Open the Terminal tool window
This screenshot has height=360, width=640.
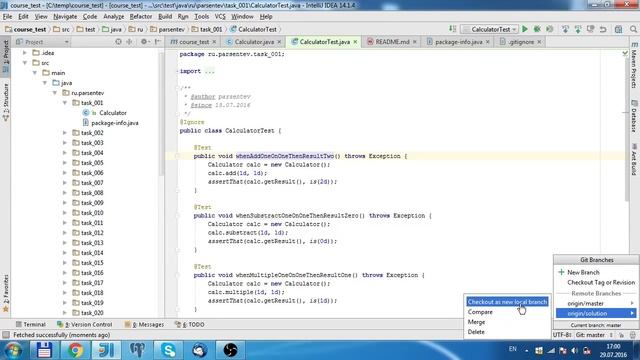(31, 324)
